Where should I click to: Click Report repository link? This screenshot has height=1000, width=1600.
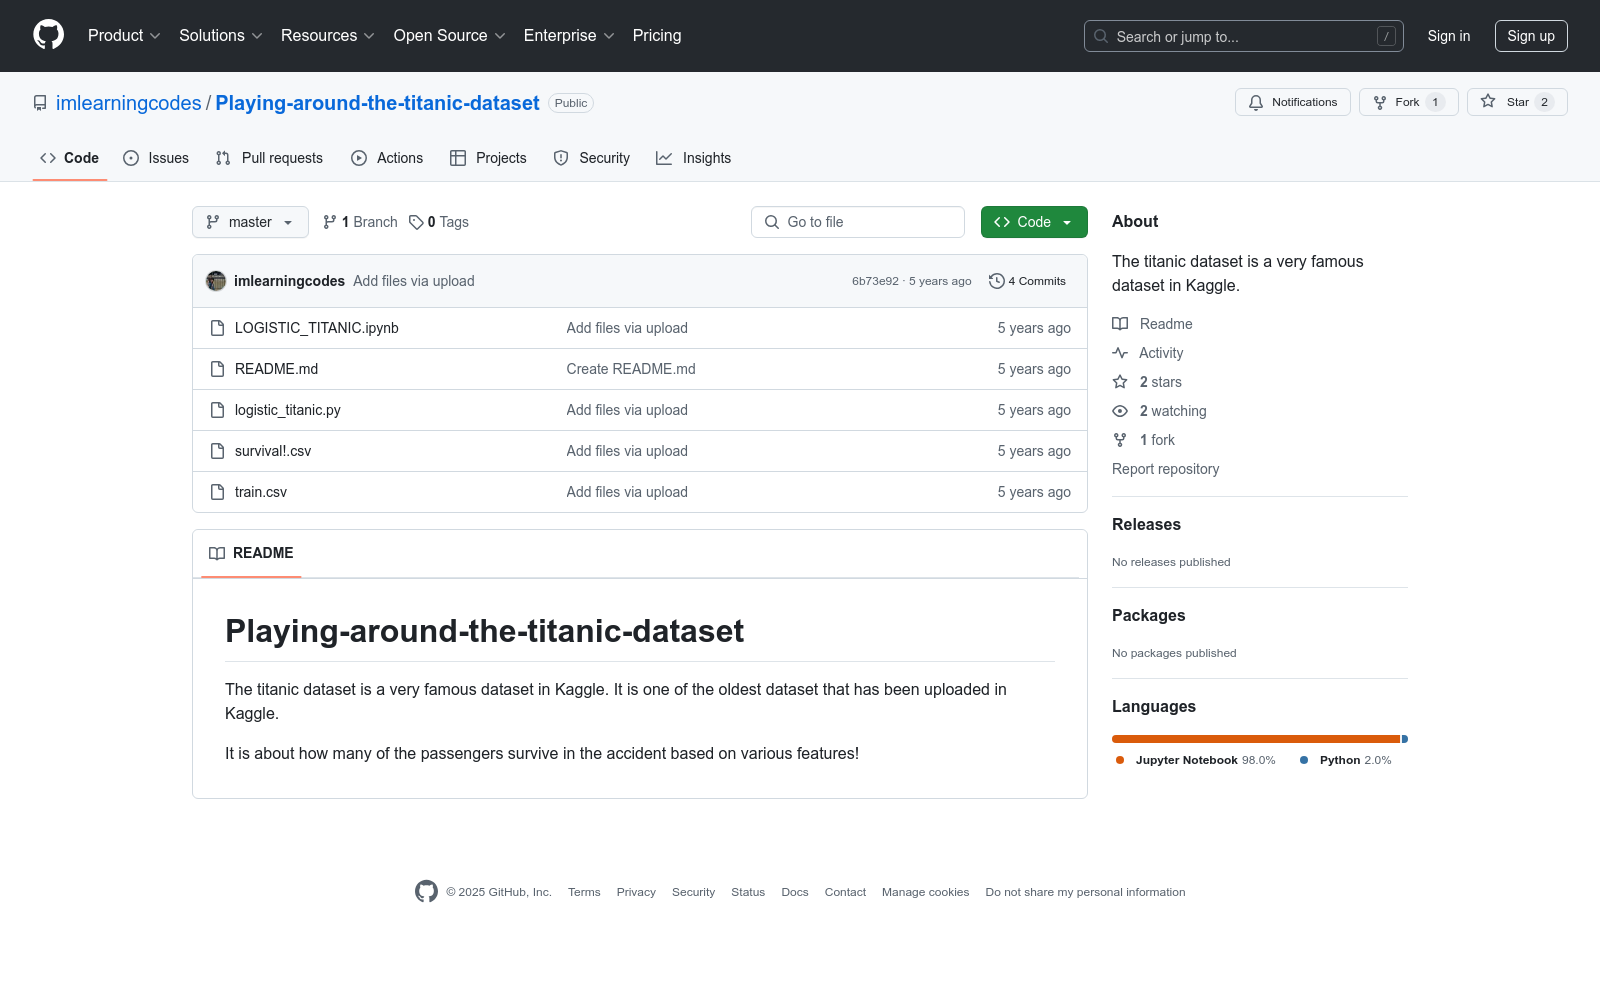(x=1165, y=469)
